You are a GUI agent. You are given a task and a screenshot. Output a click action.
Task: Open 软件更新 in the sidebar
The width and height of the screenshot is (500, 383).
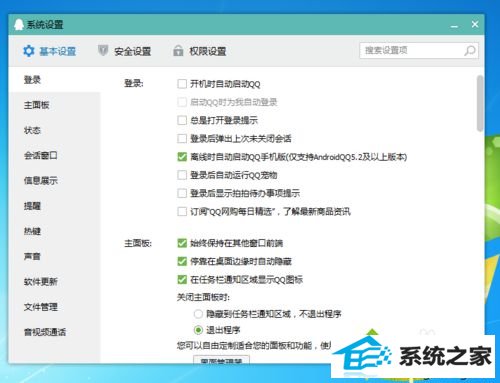(55, 282)
